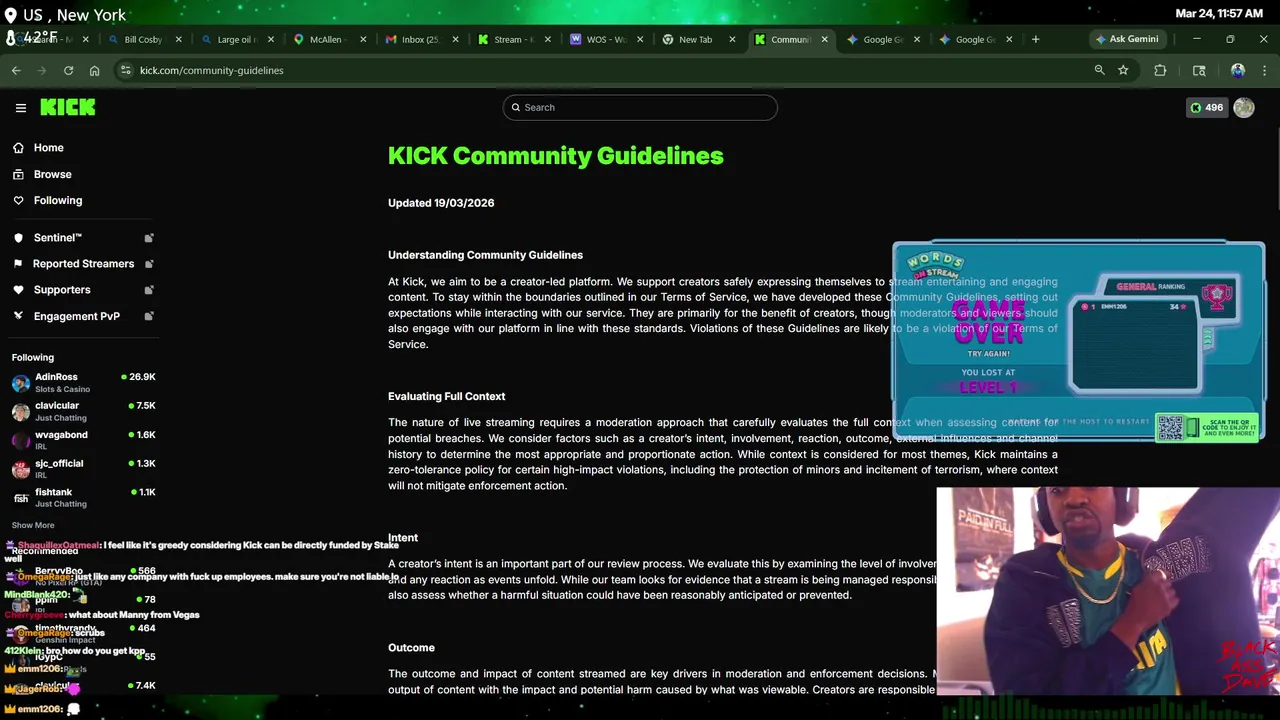Click the Following heart icon
Screen dimensions: 1280x720
pyautogui.click(x=18, y=200)
